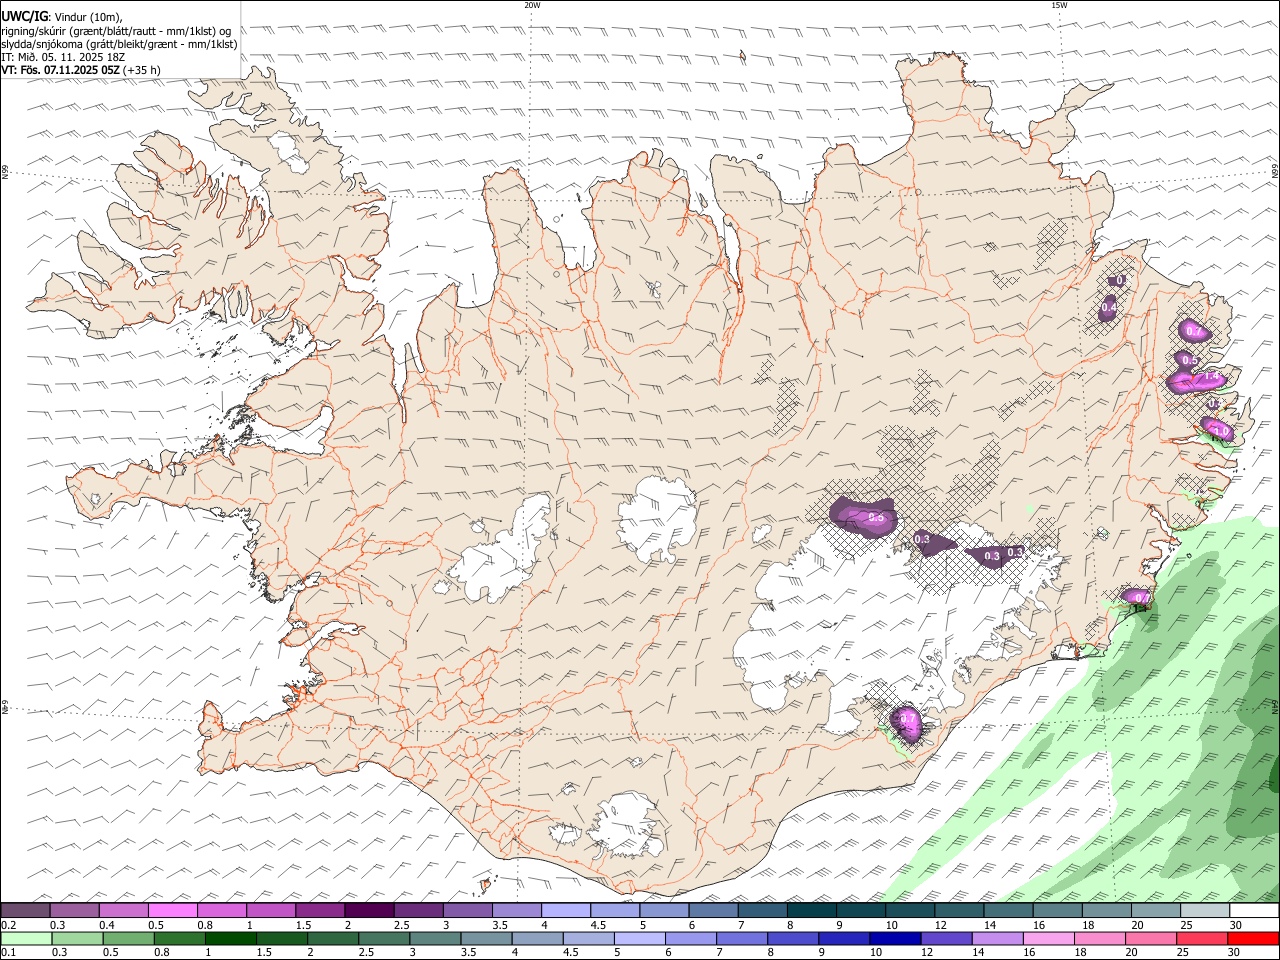Click the 'UWC/IG: Vindur (10m)' title text

click(62, 17)
